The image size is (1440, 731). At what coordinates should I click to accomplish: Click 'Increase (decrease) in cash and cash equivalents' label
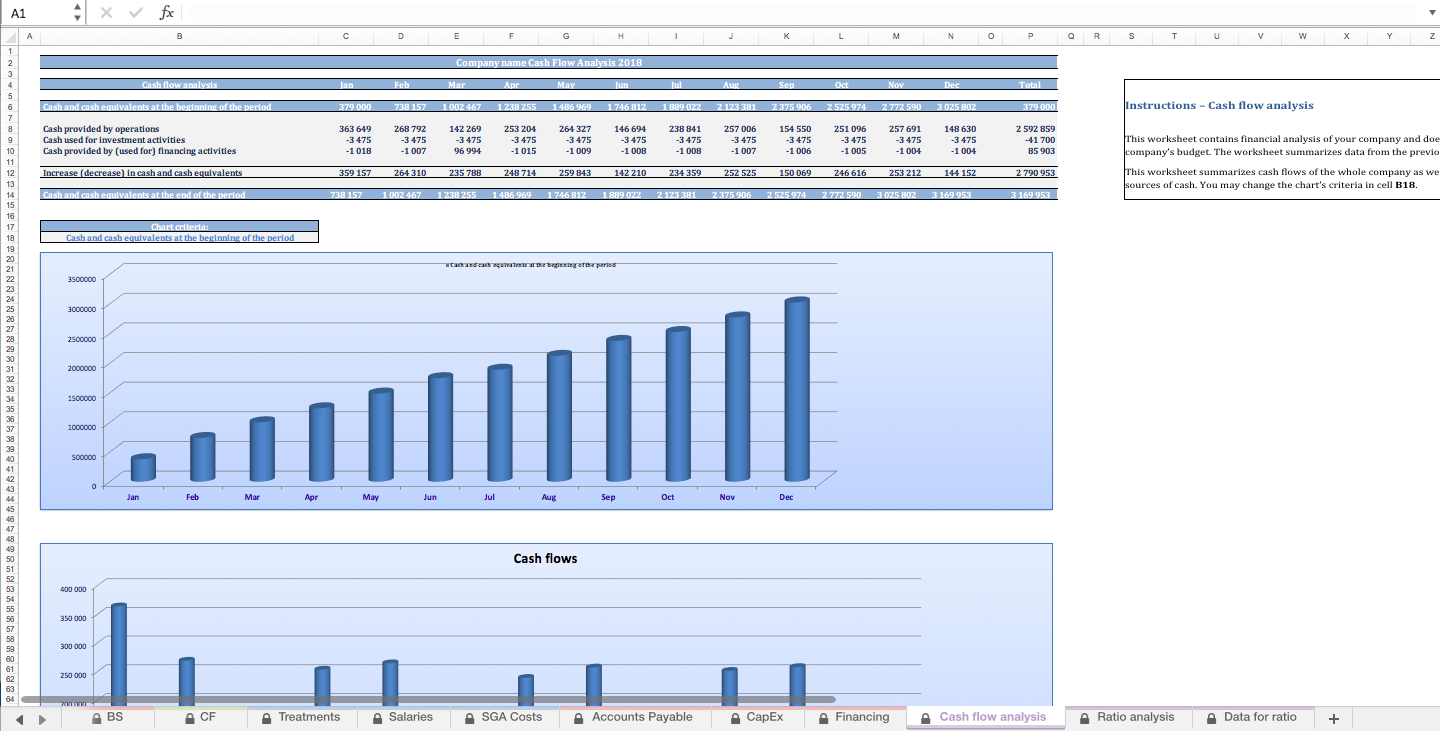[x=142, y=173]
